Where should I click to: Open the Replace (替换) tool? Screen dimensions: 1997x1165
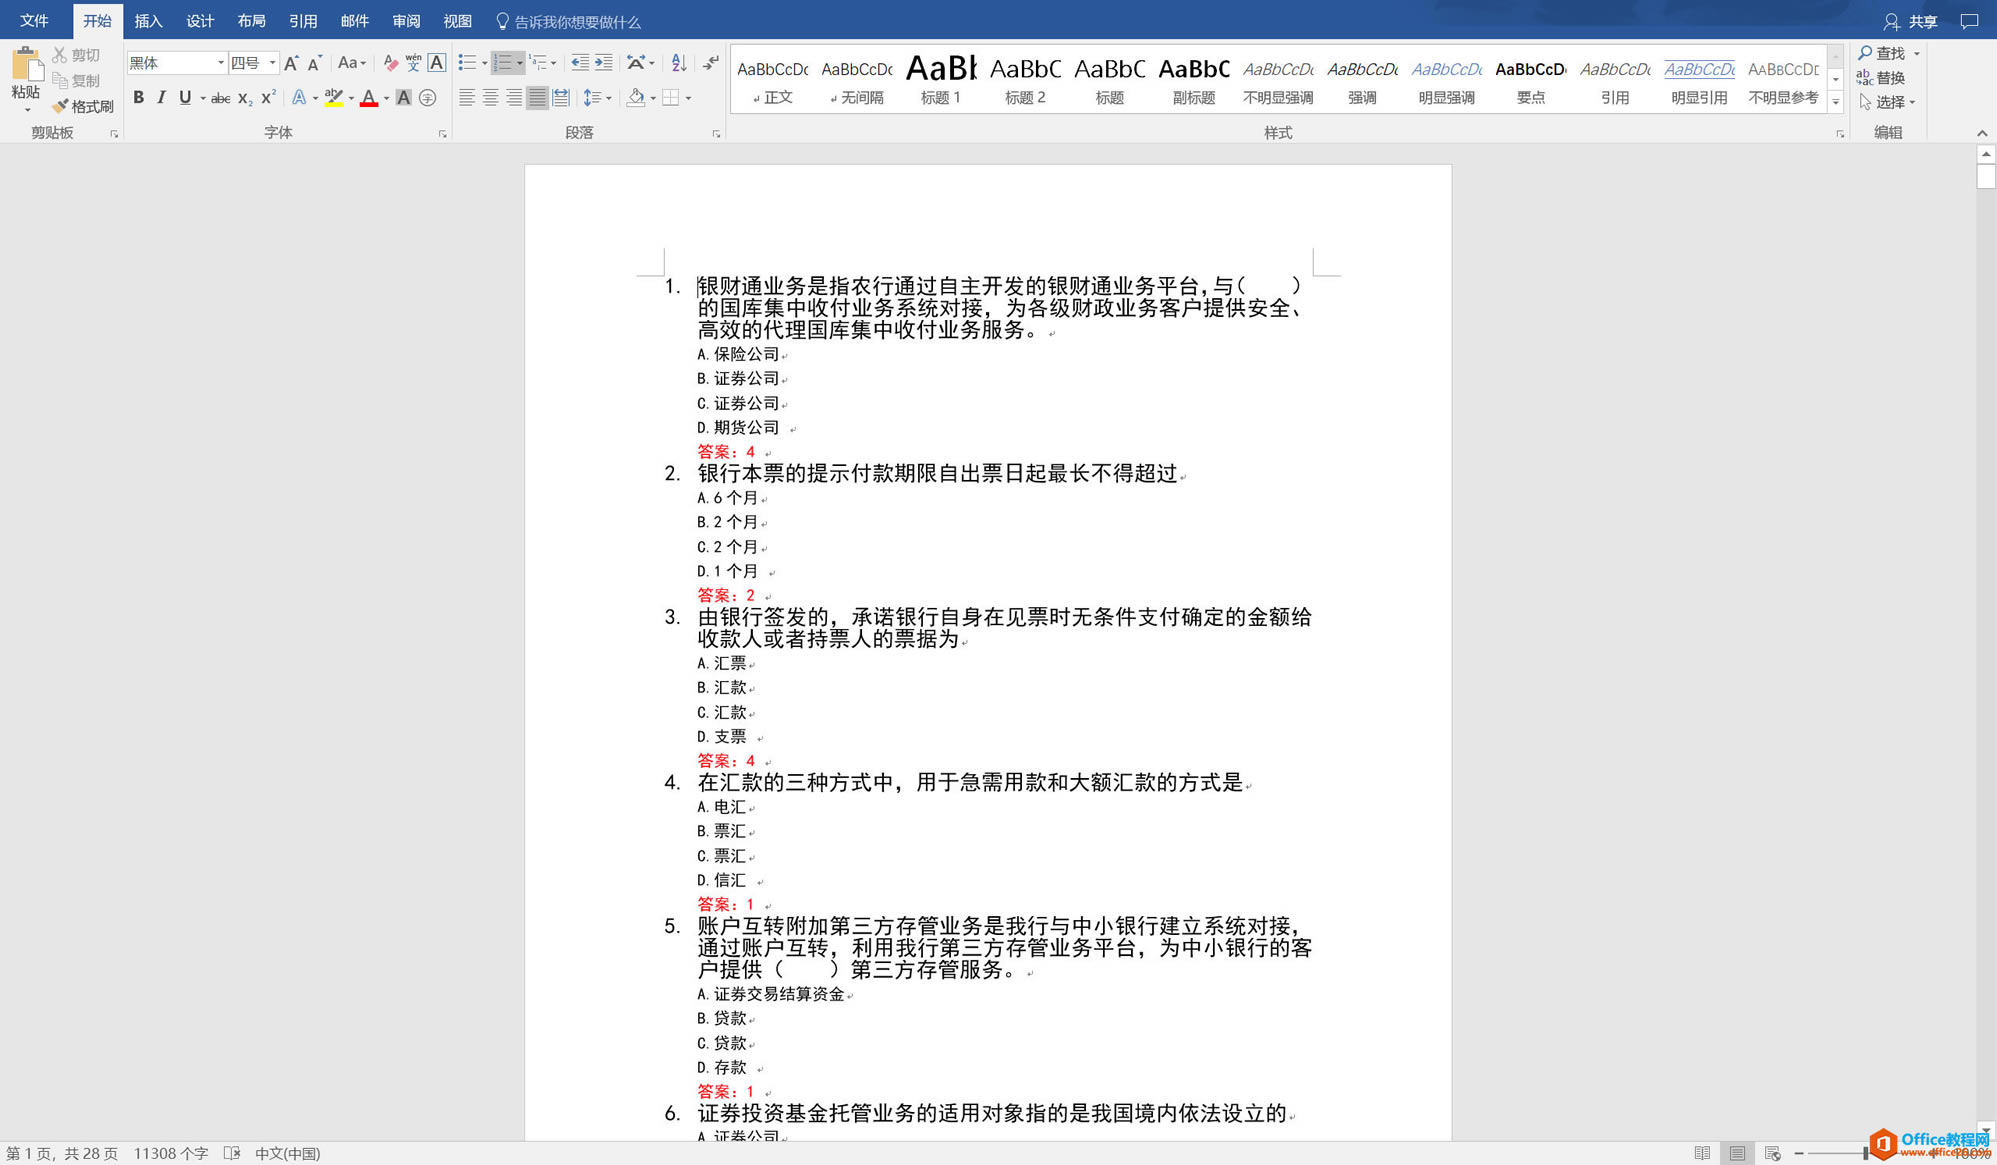[1891, 77]
